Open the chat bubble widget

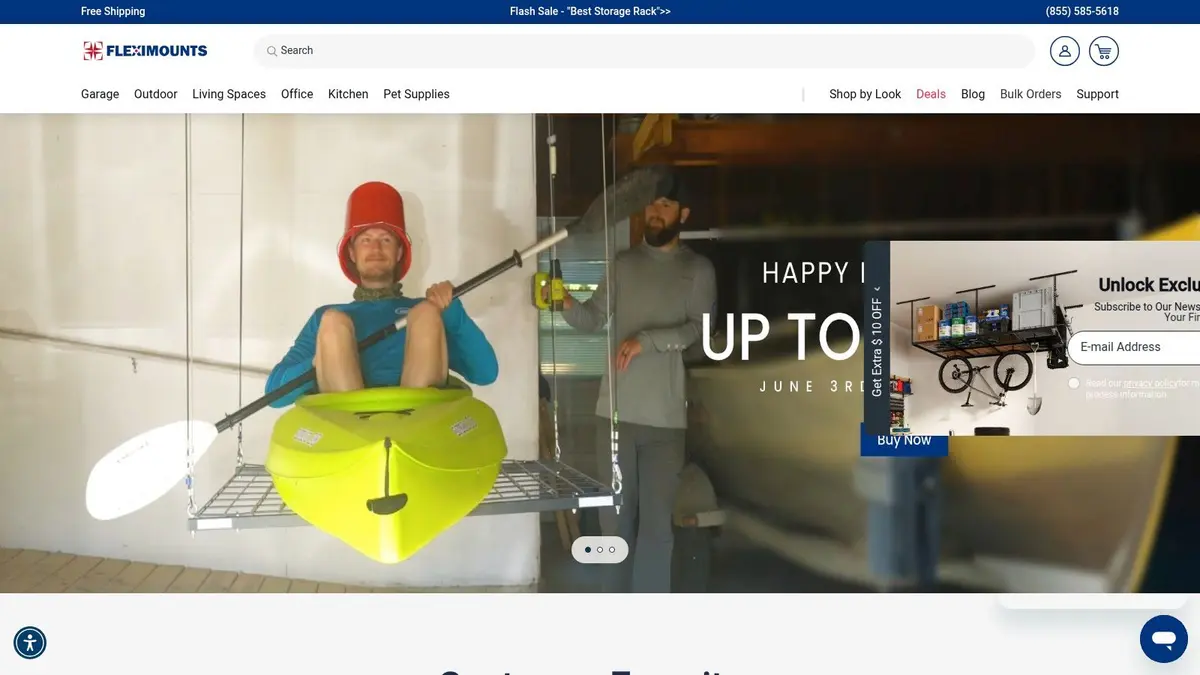pyautogui.click(x=1164, y=638)
